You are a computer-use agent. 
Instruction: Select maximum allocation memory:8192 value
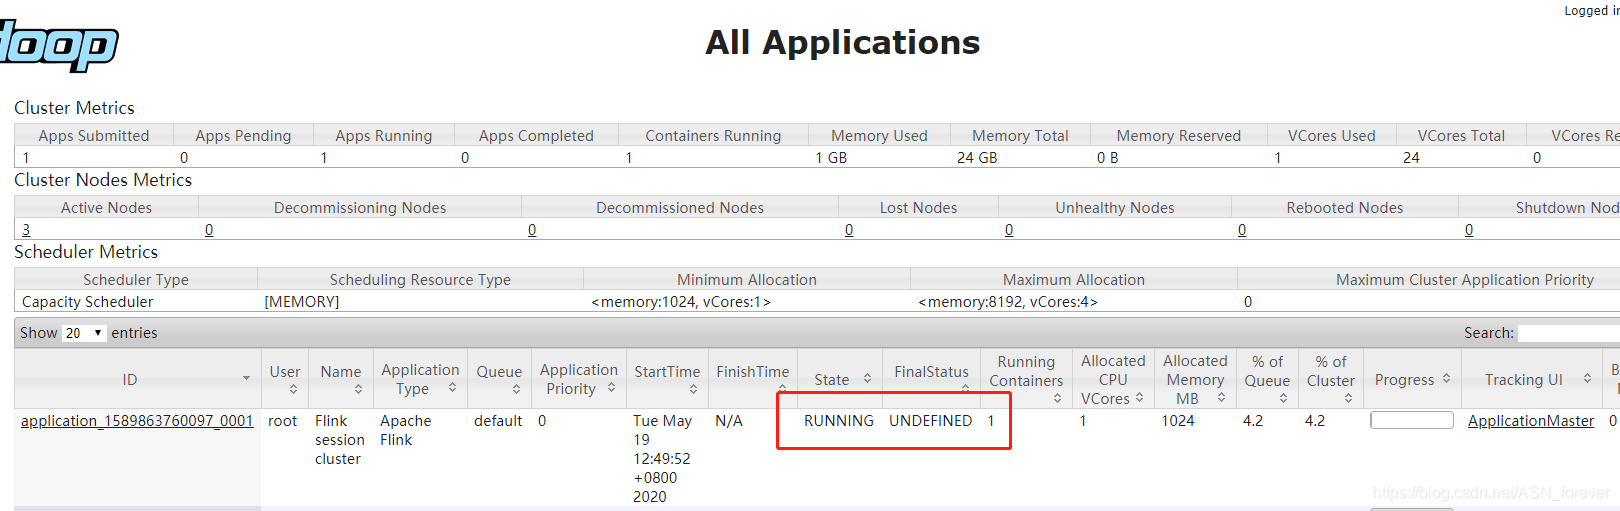[x=1008, y=302]
